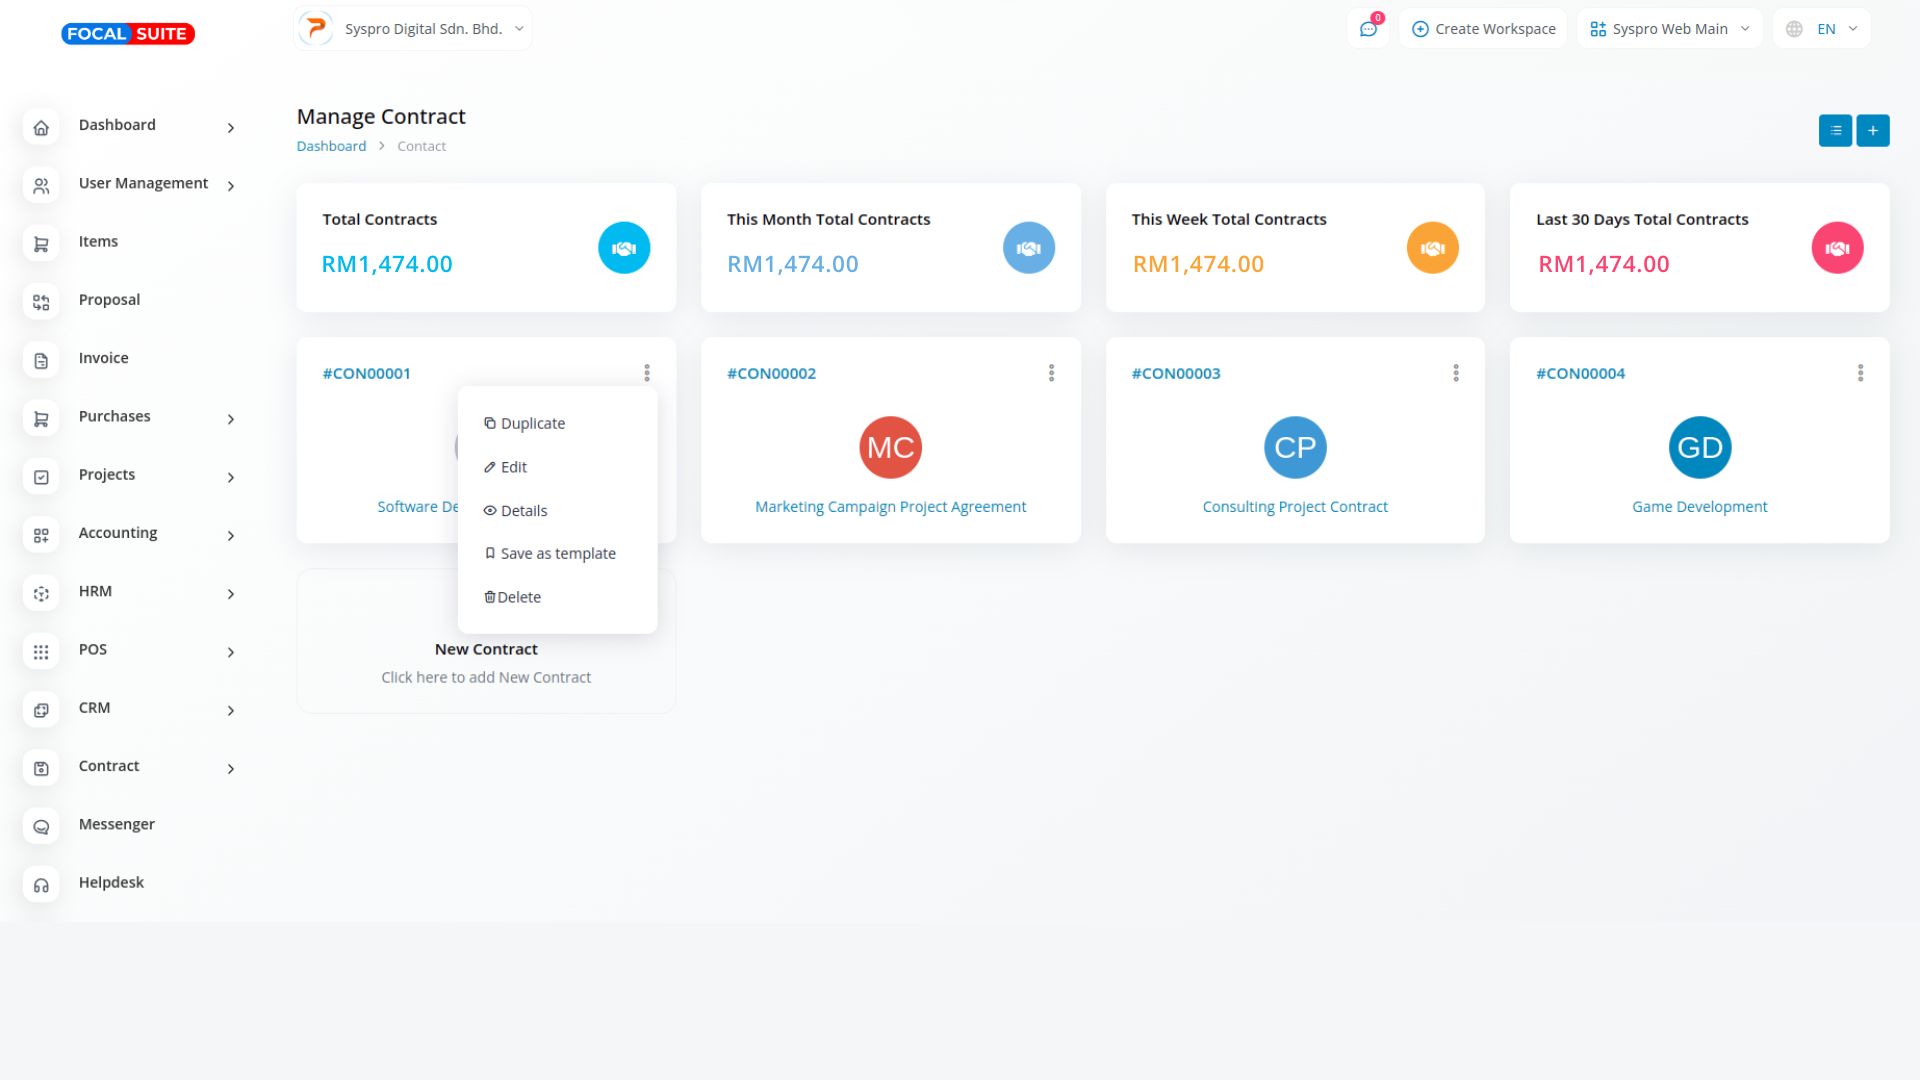The image size is (1920, 1080).
Task: Click the plus add contract icon button
Action: [x=1873, y=131]
